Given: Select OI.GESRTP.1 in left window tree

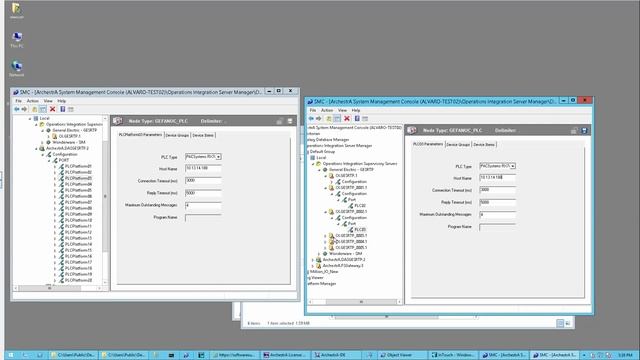Looking at the screenshot, I should point(70,136).
